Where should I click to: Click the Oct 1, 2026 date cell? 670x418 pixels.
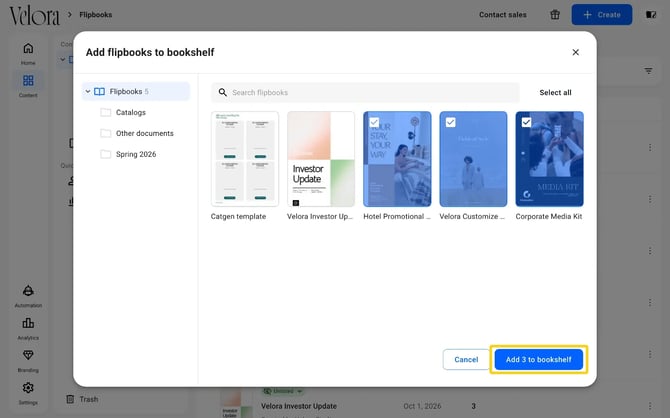tap(422, 406)
